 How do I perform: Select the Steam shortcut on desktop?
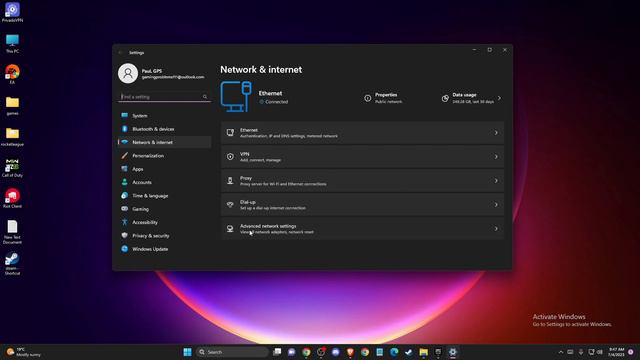[x=12, y=263]
